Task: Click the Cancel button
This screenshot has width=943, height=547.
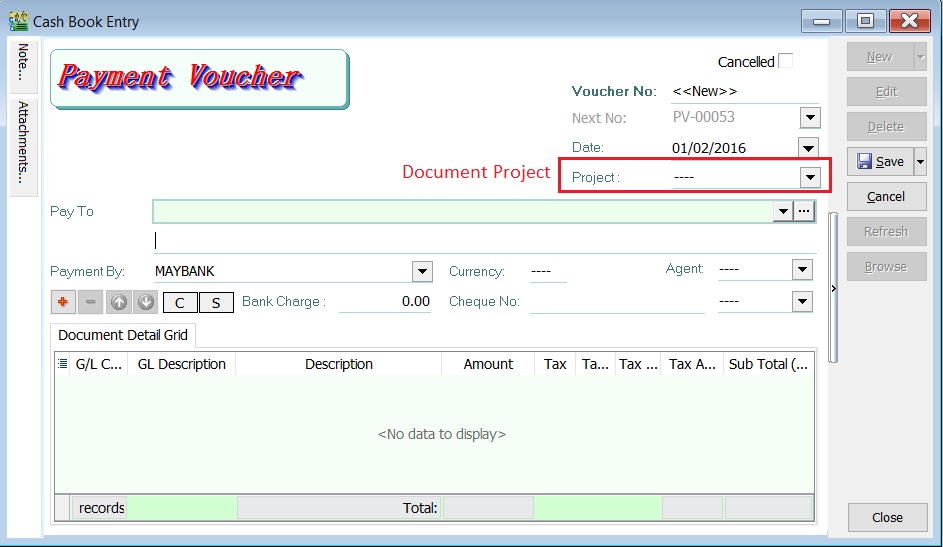Action: pos(886,196)
